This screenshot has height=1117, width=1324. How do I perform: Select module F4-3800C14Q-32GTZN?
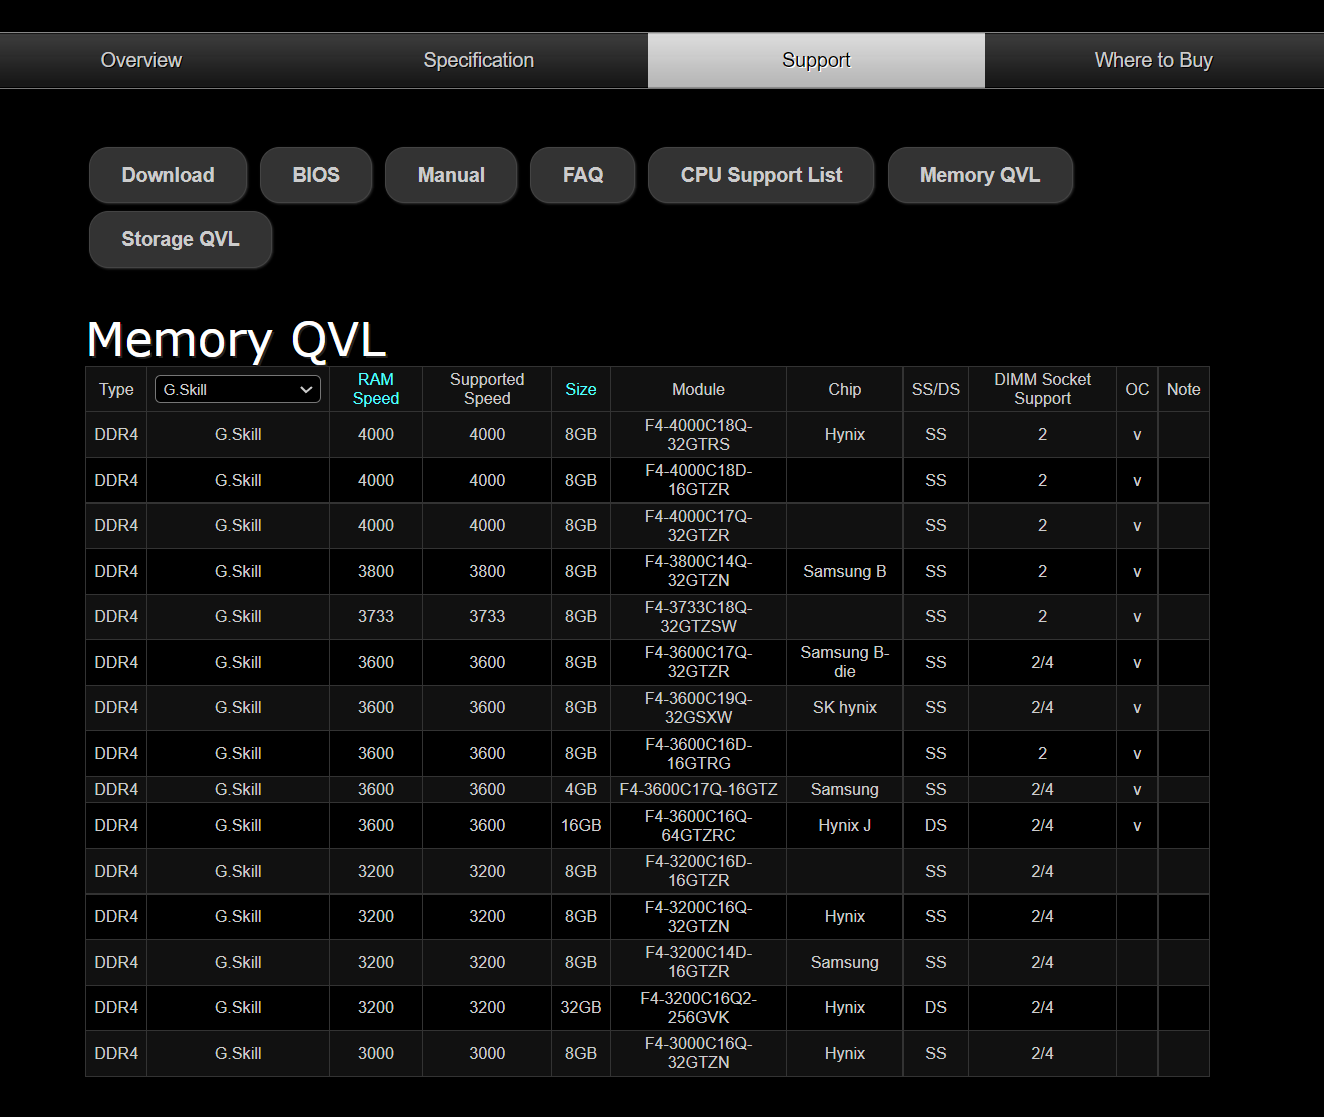[x=698, y=571]
